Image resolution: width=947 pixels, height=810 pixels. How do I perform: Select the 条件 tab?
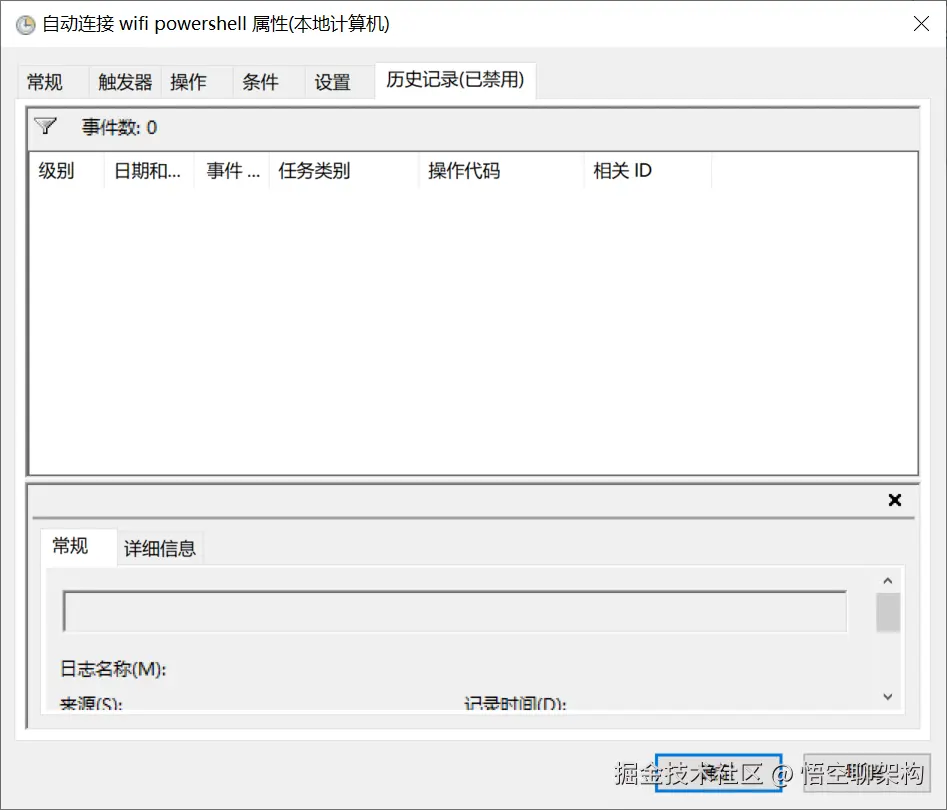(259, 82)
